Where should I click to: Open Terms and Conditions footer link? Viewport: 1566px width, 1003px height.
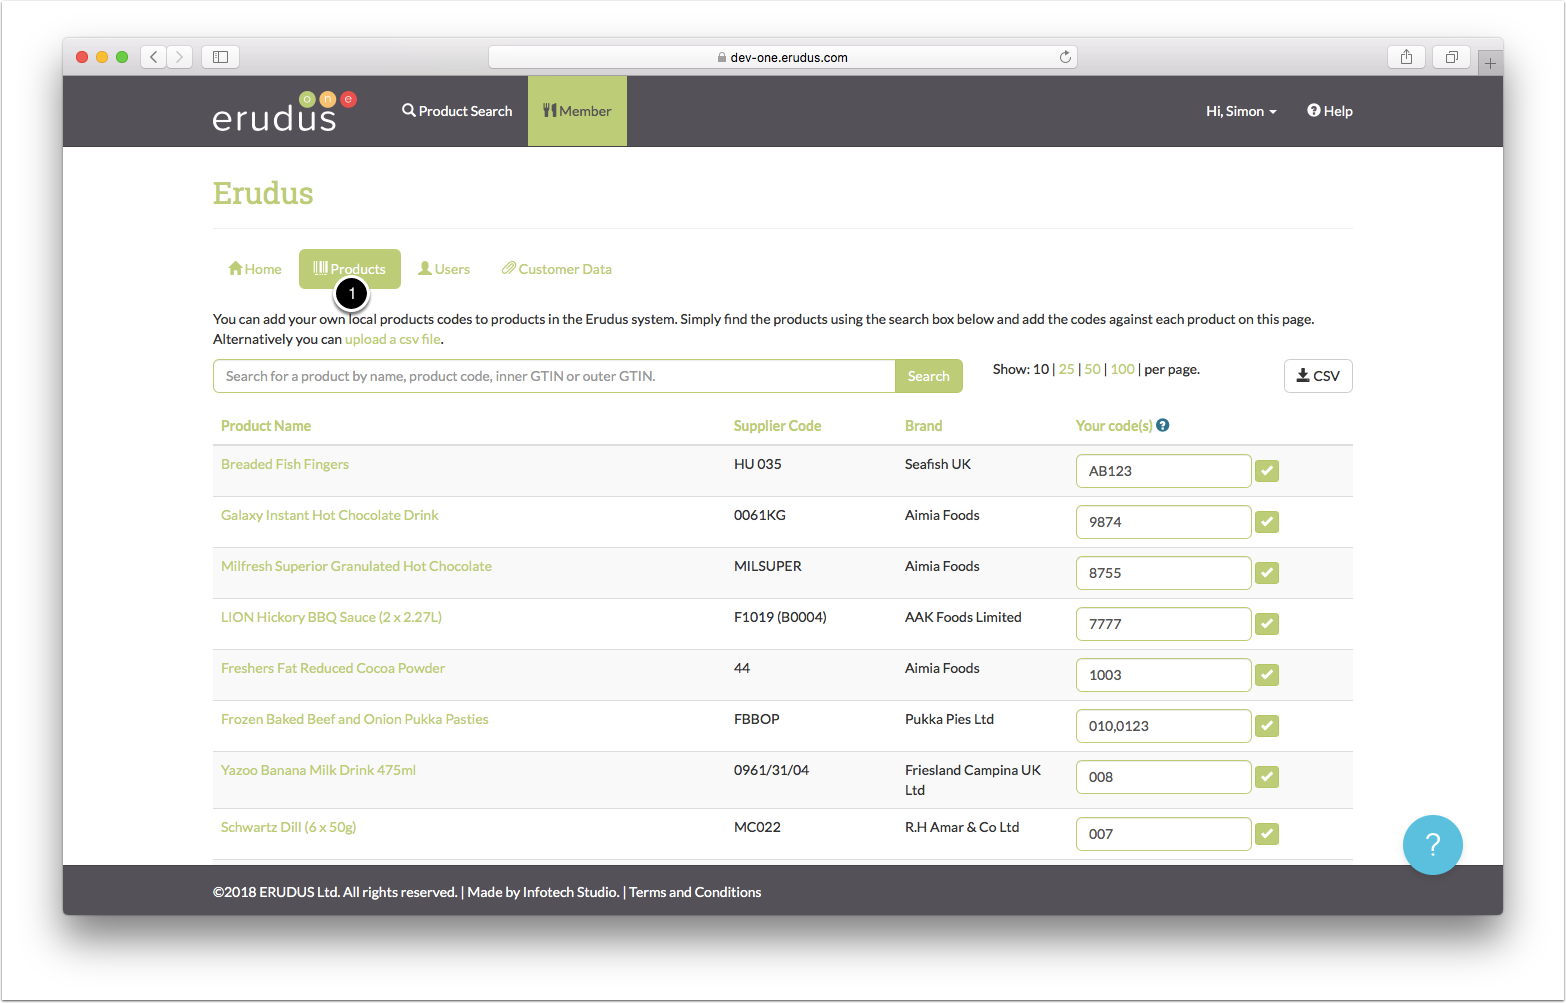(x=695, y=892)
